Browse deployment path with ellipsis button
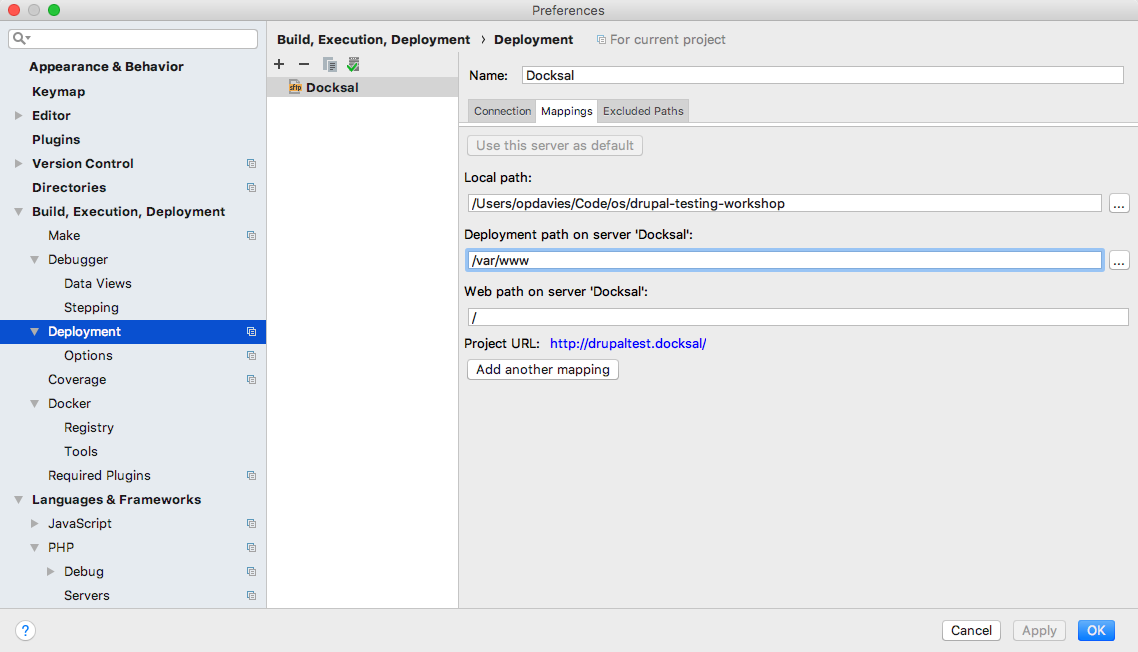This screenshot has height=652, width=1138. pyautogui.click(x=1119, y=260)
